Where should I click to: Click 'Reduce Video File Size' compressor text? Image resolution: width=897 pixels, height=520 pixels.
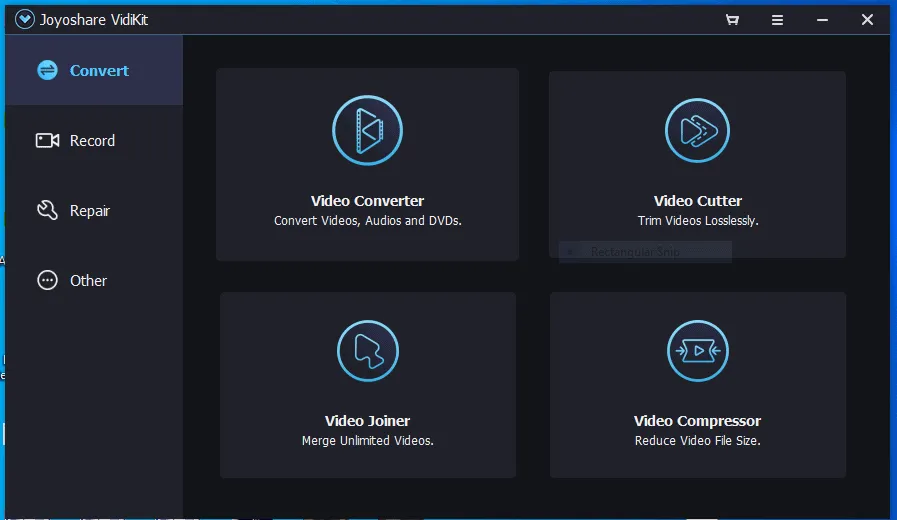point(697,441)
